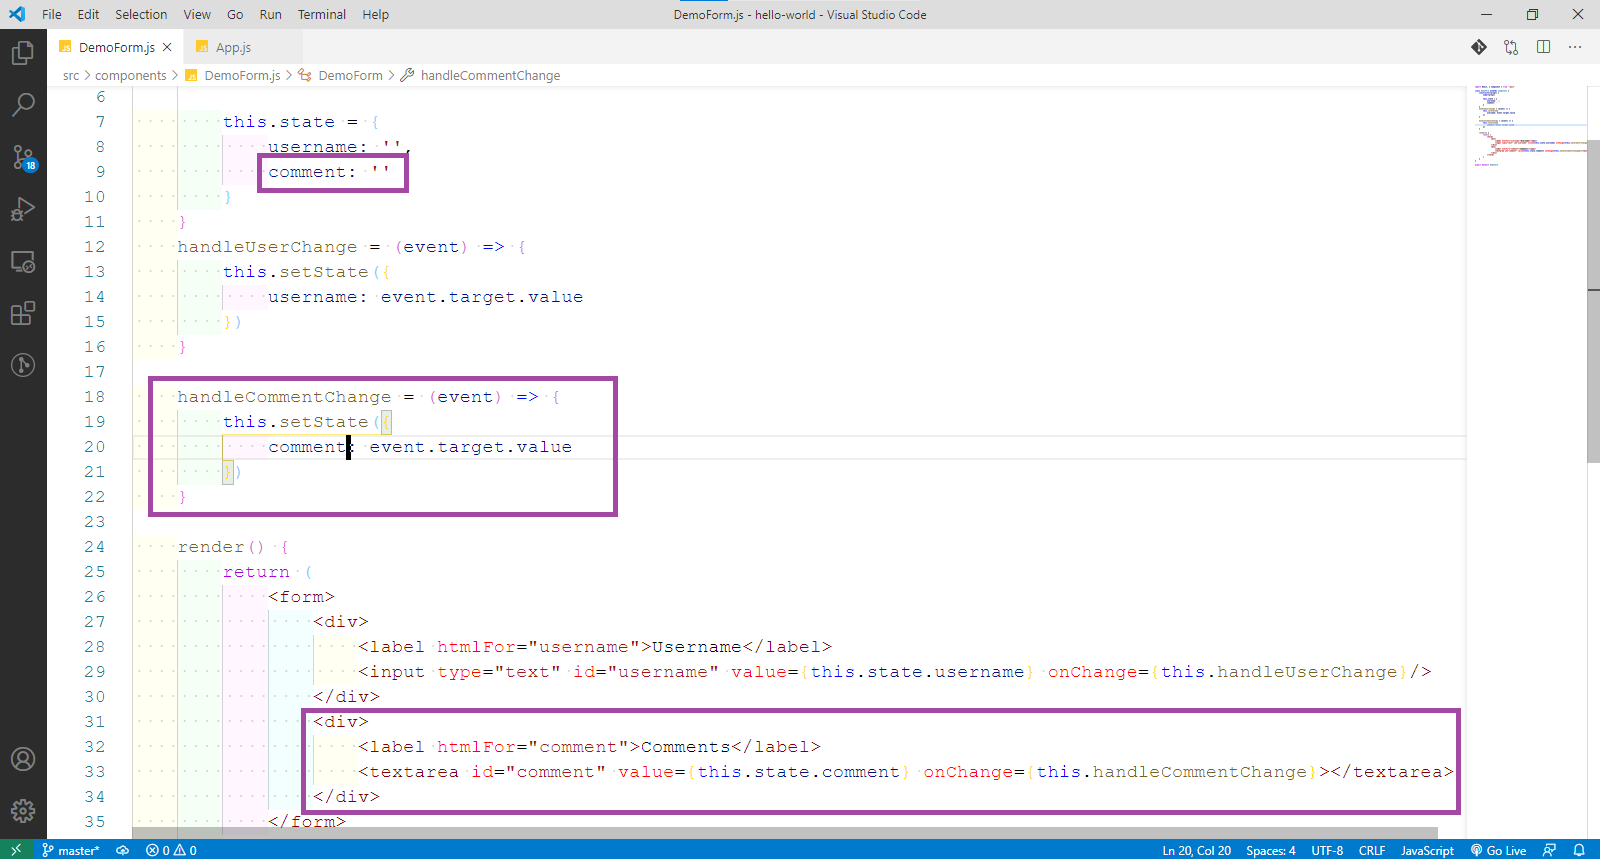Click 'return' keyword on line 25
The height and width of the screenshot is (859, 1600).
256,572
